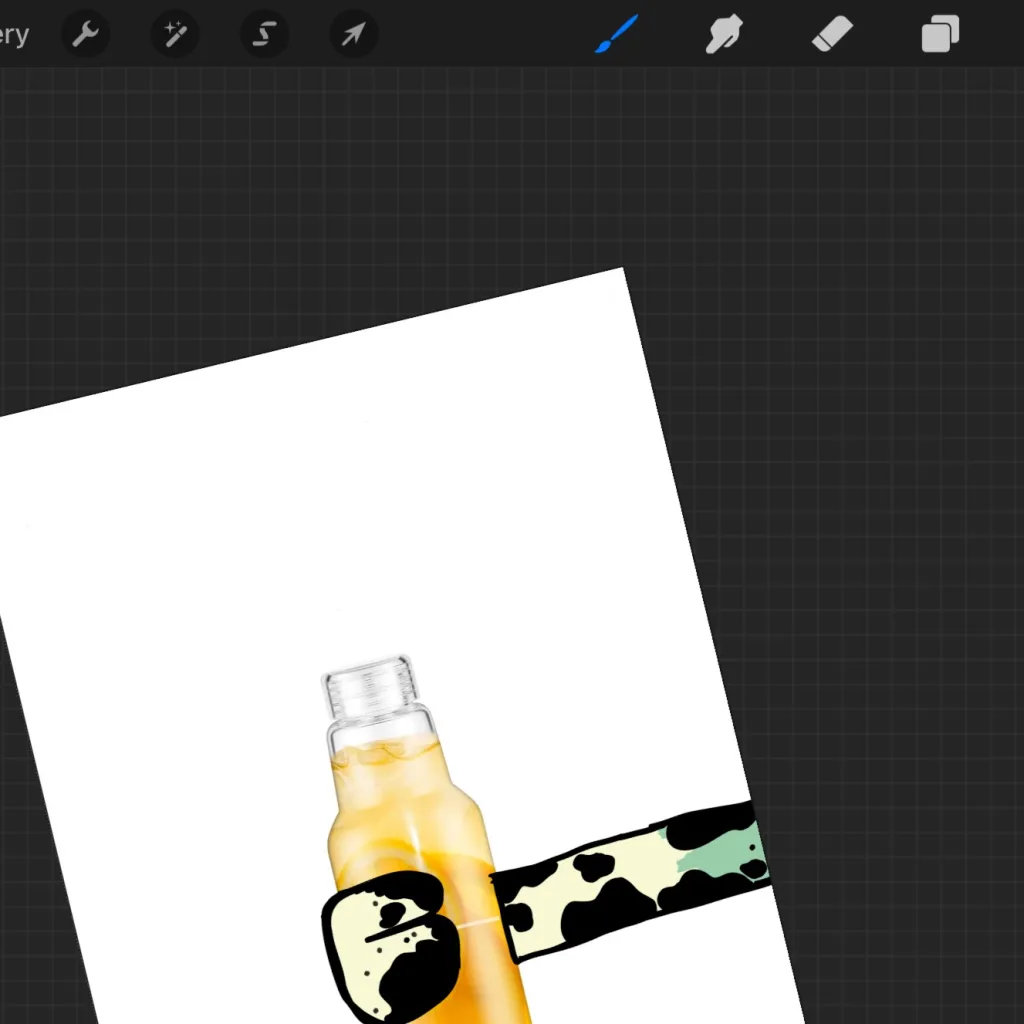The image size is (1024, 1024).
Task: Tap the cow-print glove shape on the bottle
Action: tap(391, 947)
